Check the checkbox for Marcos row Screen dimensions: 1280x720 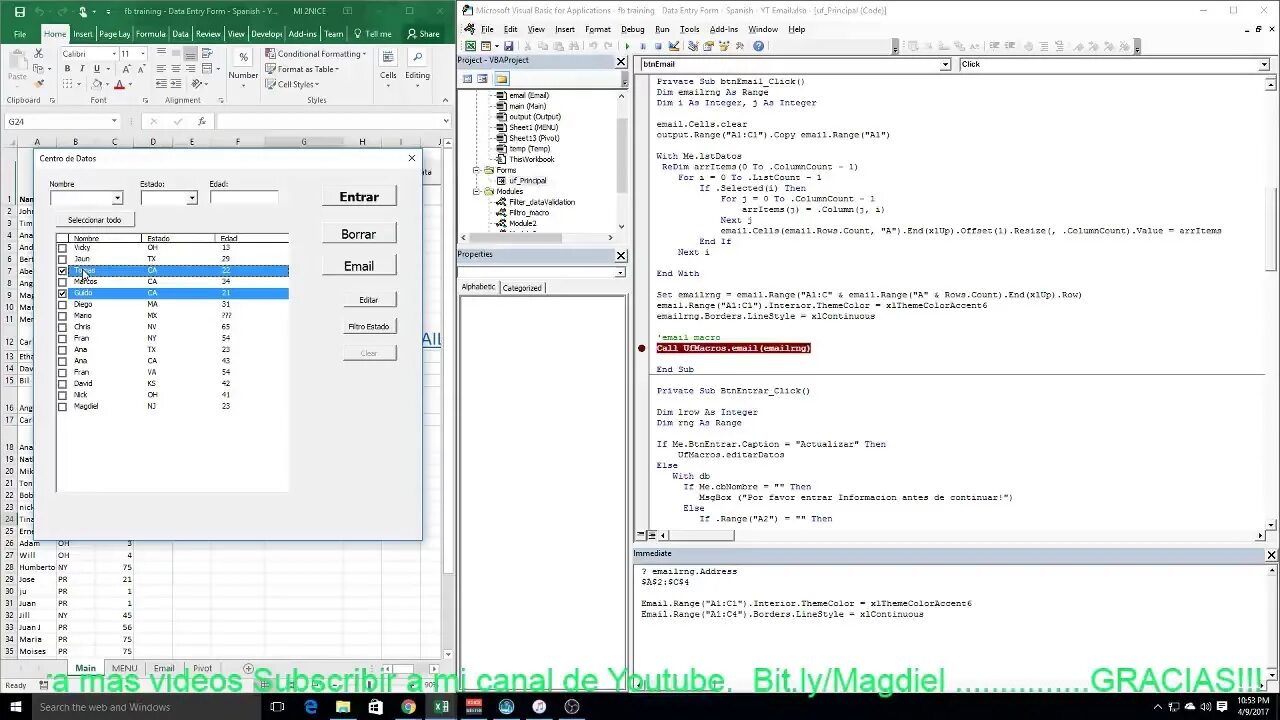point(62,282)
